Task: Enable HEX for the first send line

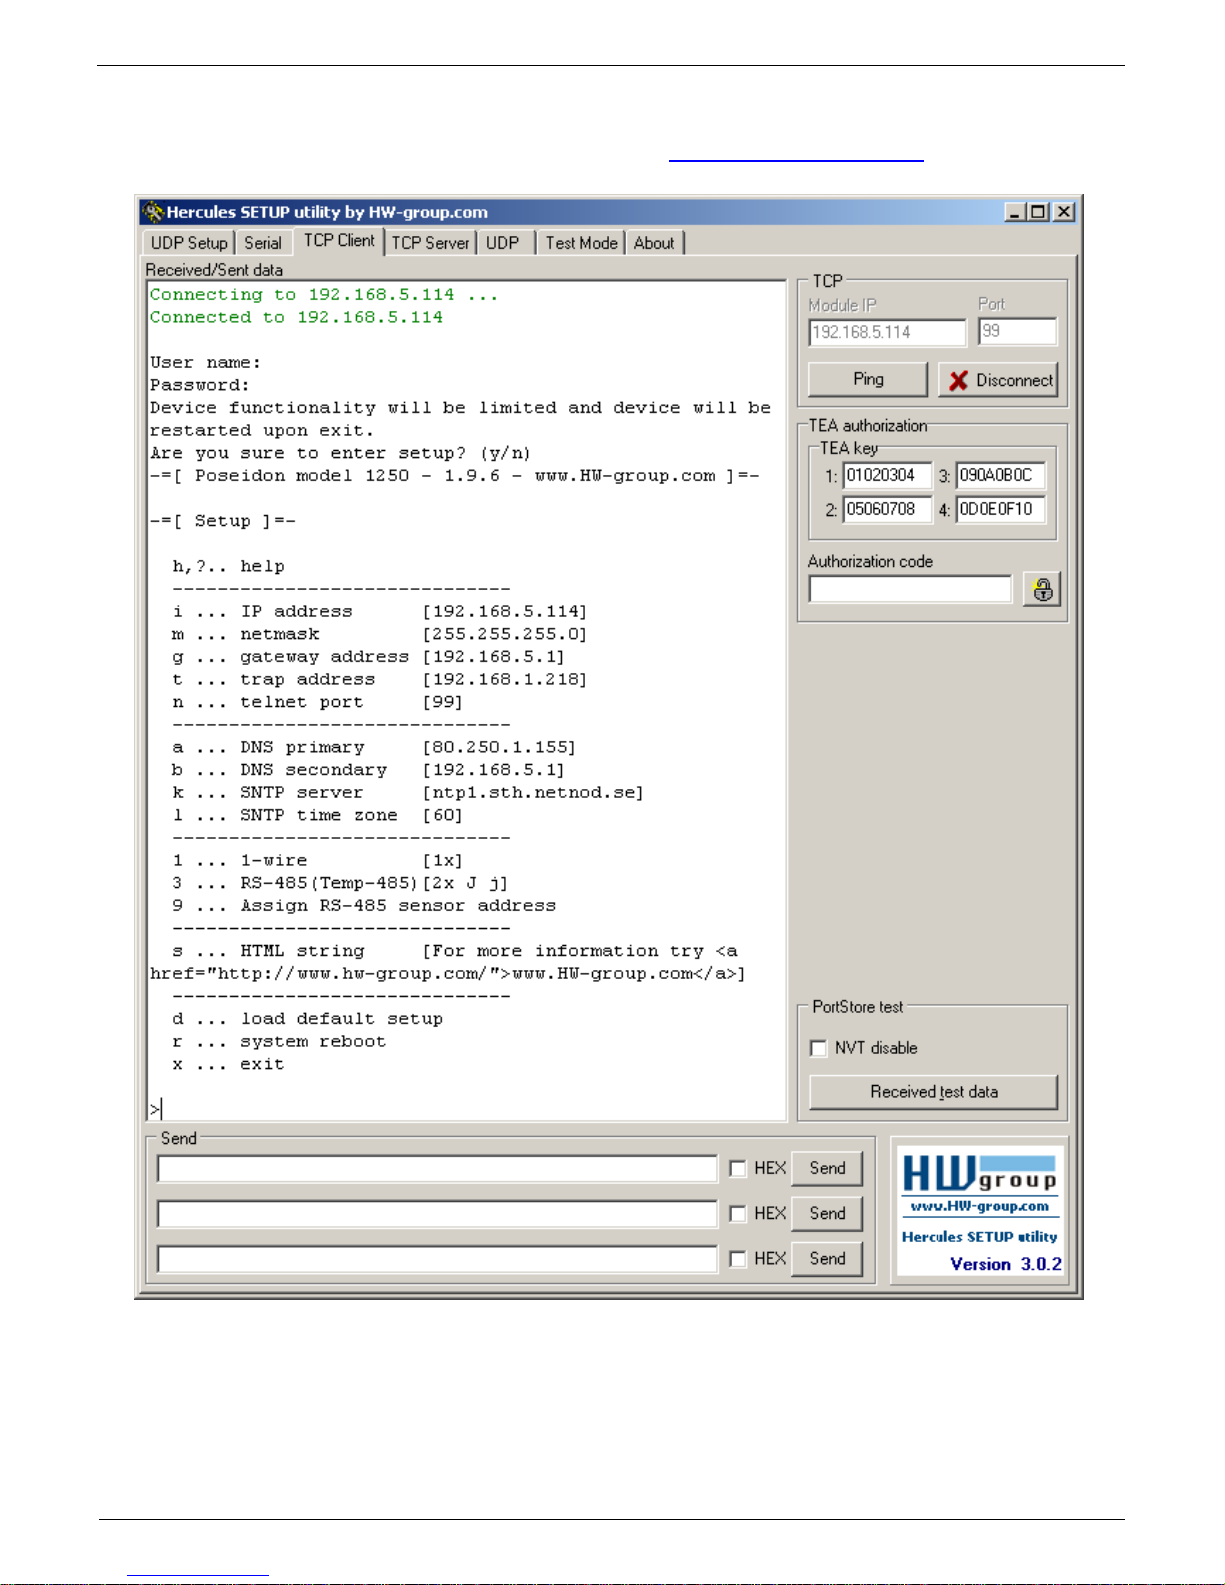Action: (738, 1168)
